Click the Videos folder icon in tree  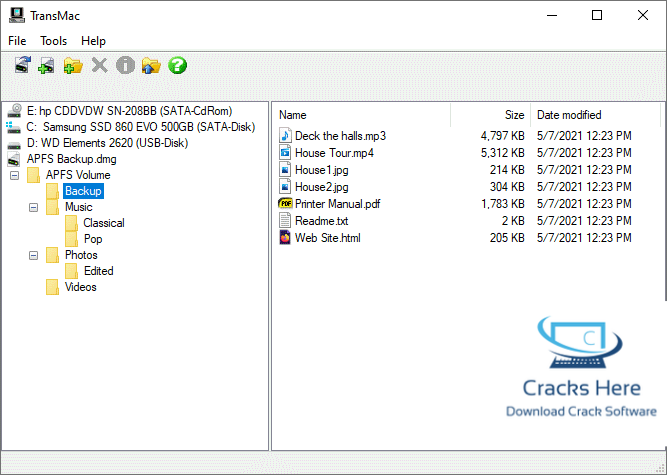53,287
